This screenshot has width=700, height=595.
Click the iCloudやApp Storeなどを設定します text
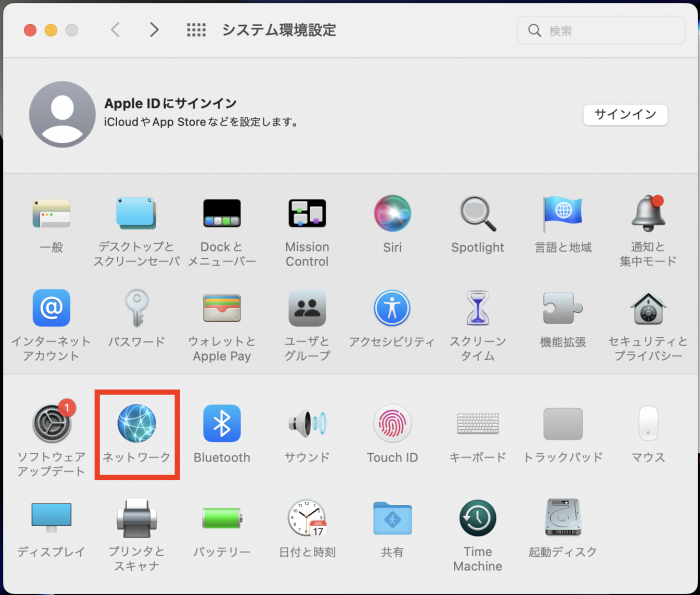click(202, 122)
